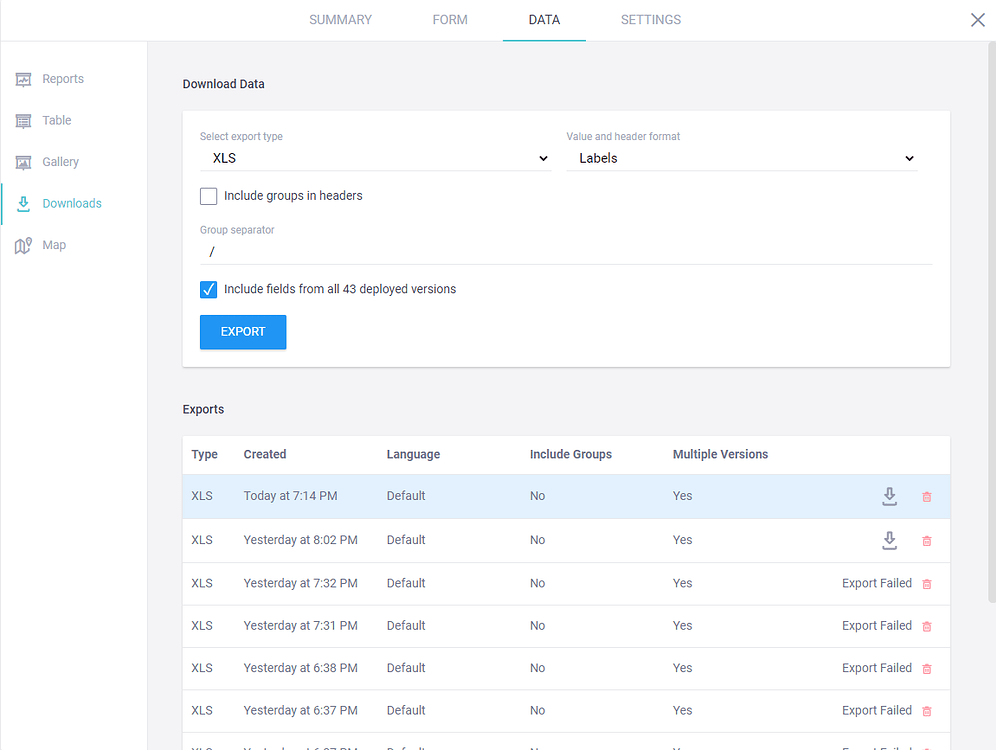Open the Reports section in the sidebar
Image resolution: width=996 pixels, height=750 pixels.
pyautogui.click(x=62, y=78)
